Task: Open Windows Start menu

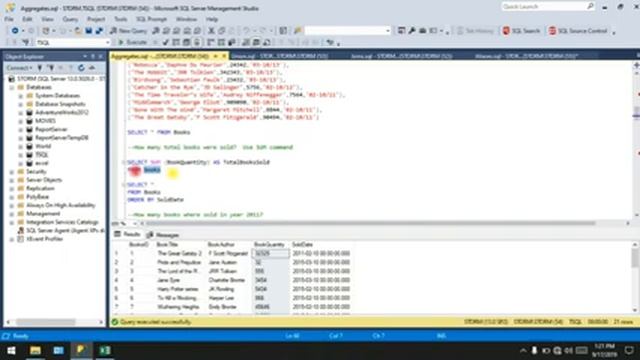Action: (11, 351)
